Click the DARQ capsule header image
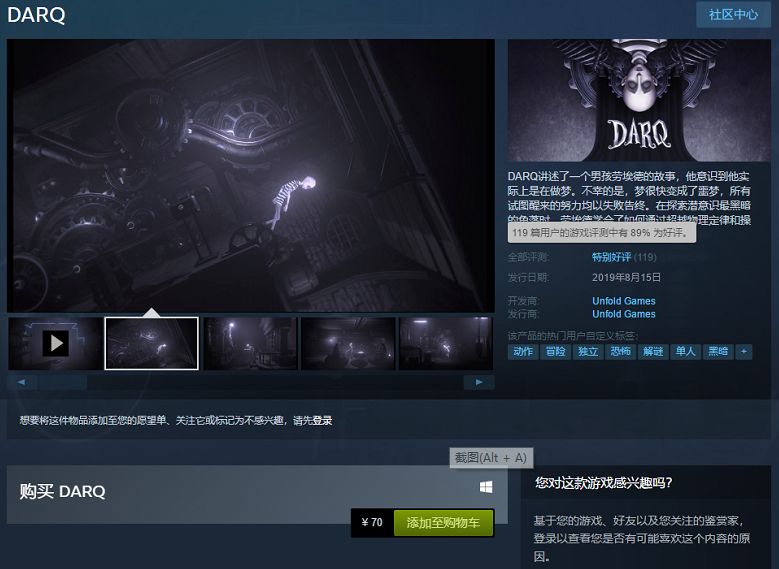This screenshot has width=779, height=569. pos(639,100)
